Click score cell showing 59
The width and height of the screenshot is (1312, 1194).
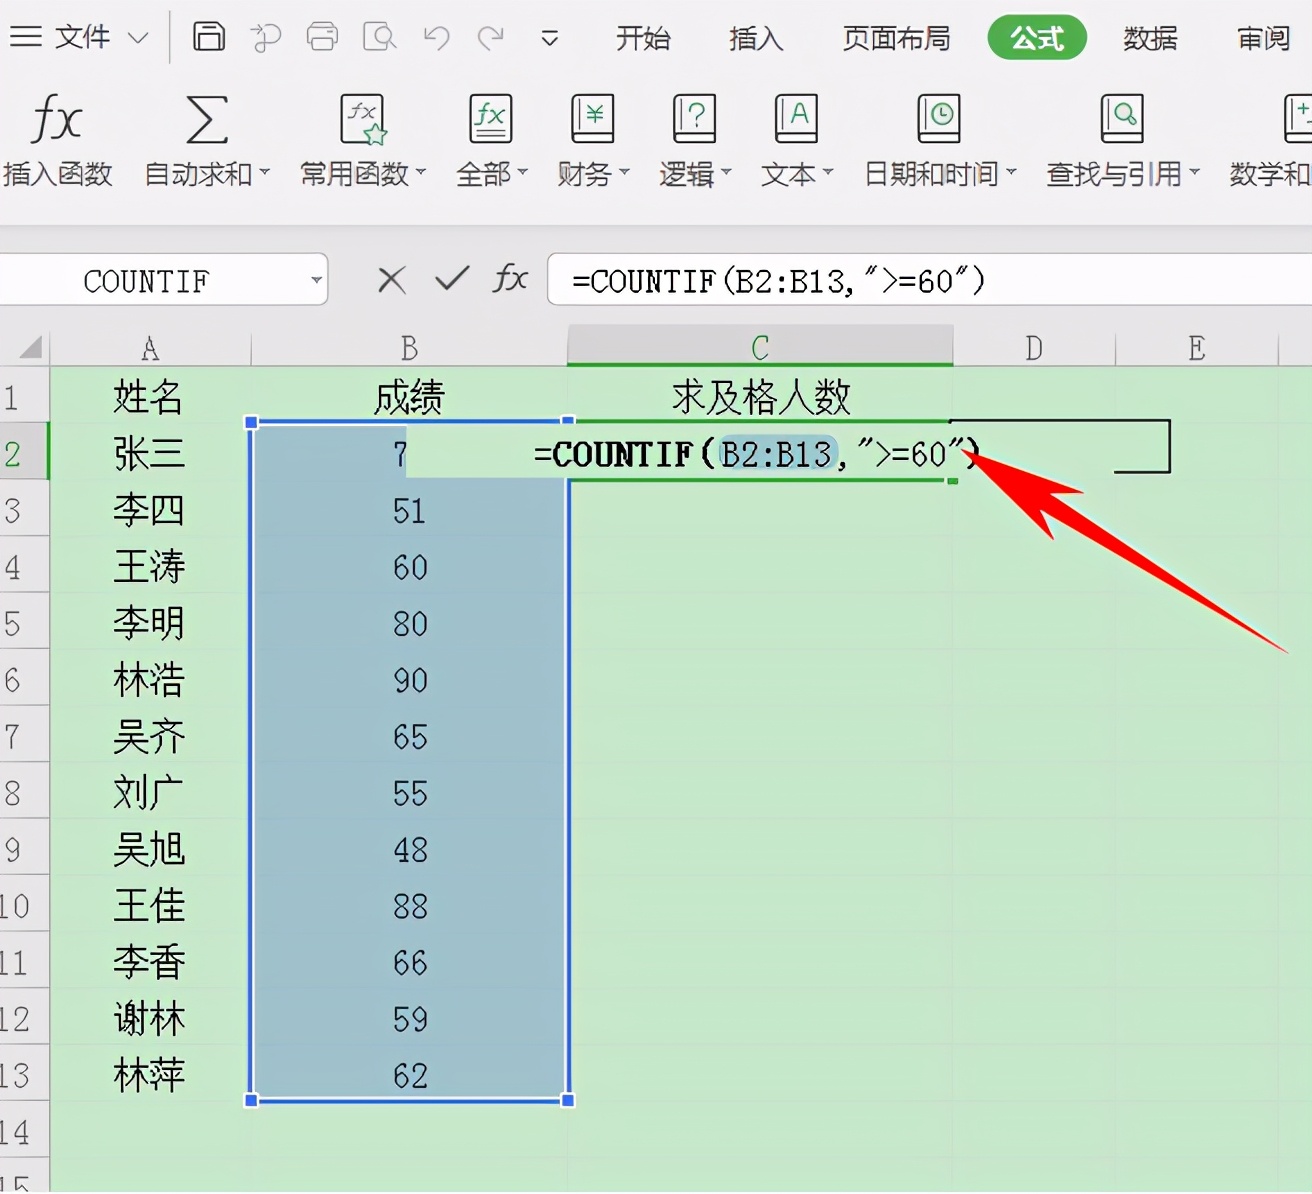[409, 1019]
